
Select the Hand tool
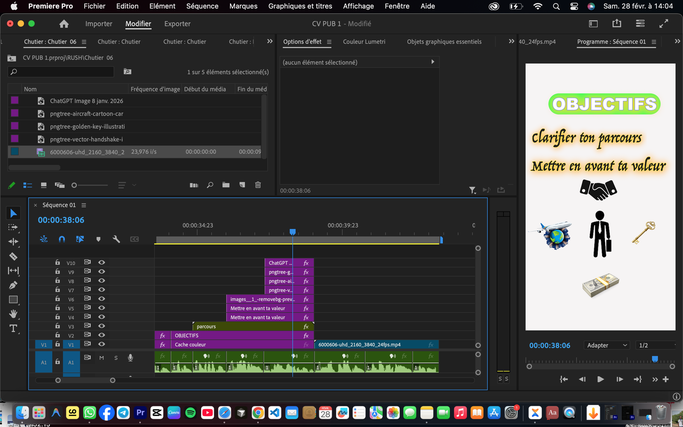(x=13, y=314)
